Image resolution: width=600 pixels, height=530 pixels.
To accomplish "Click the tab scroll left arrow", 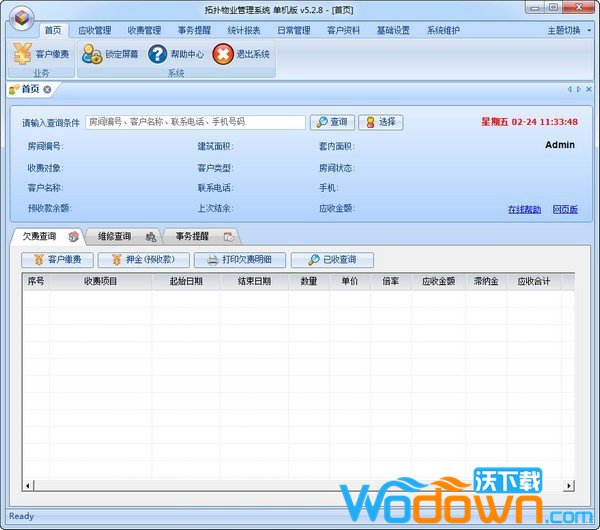I will [x=570, y=89].
